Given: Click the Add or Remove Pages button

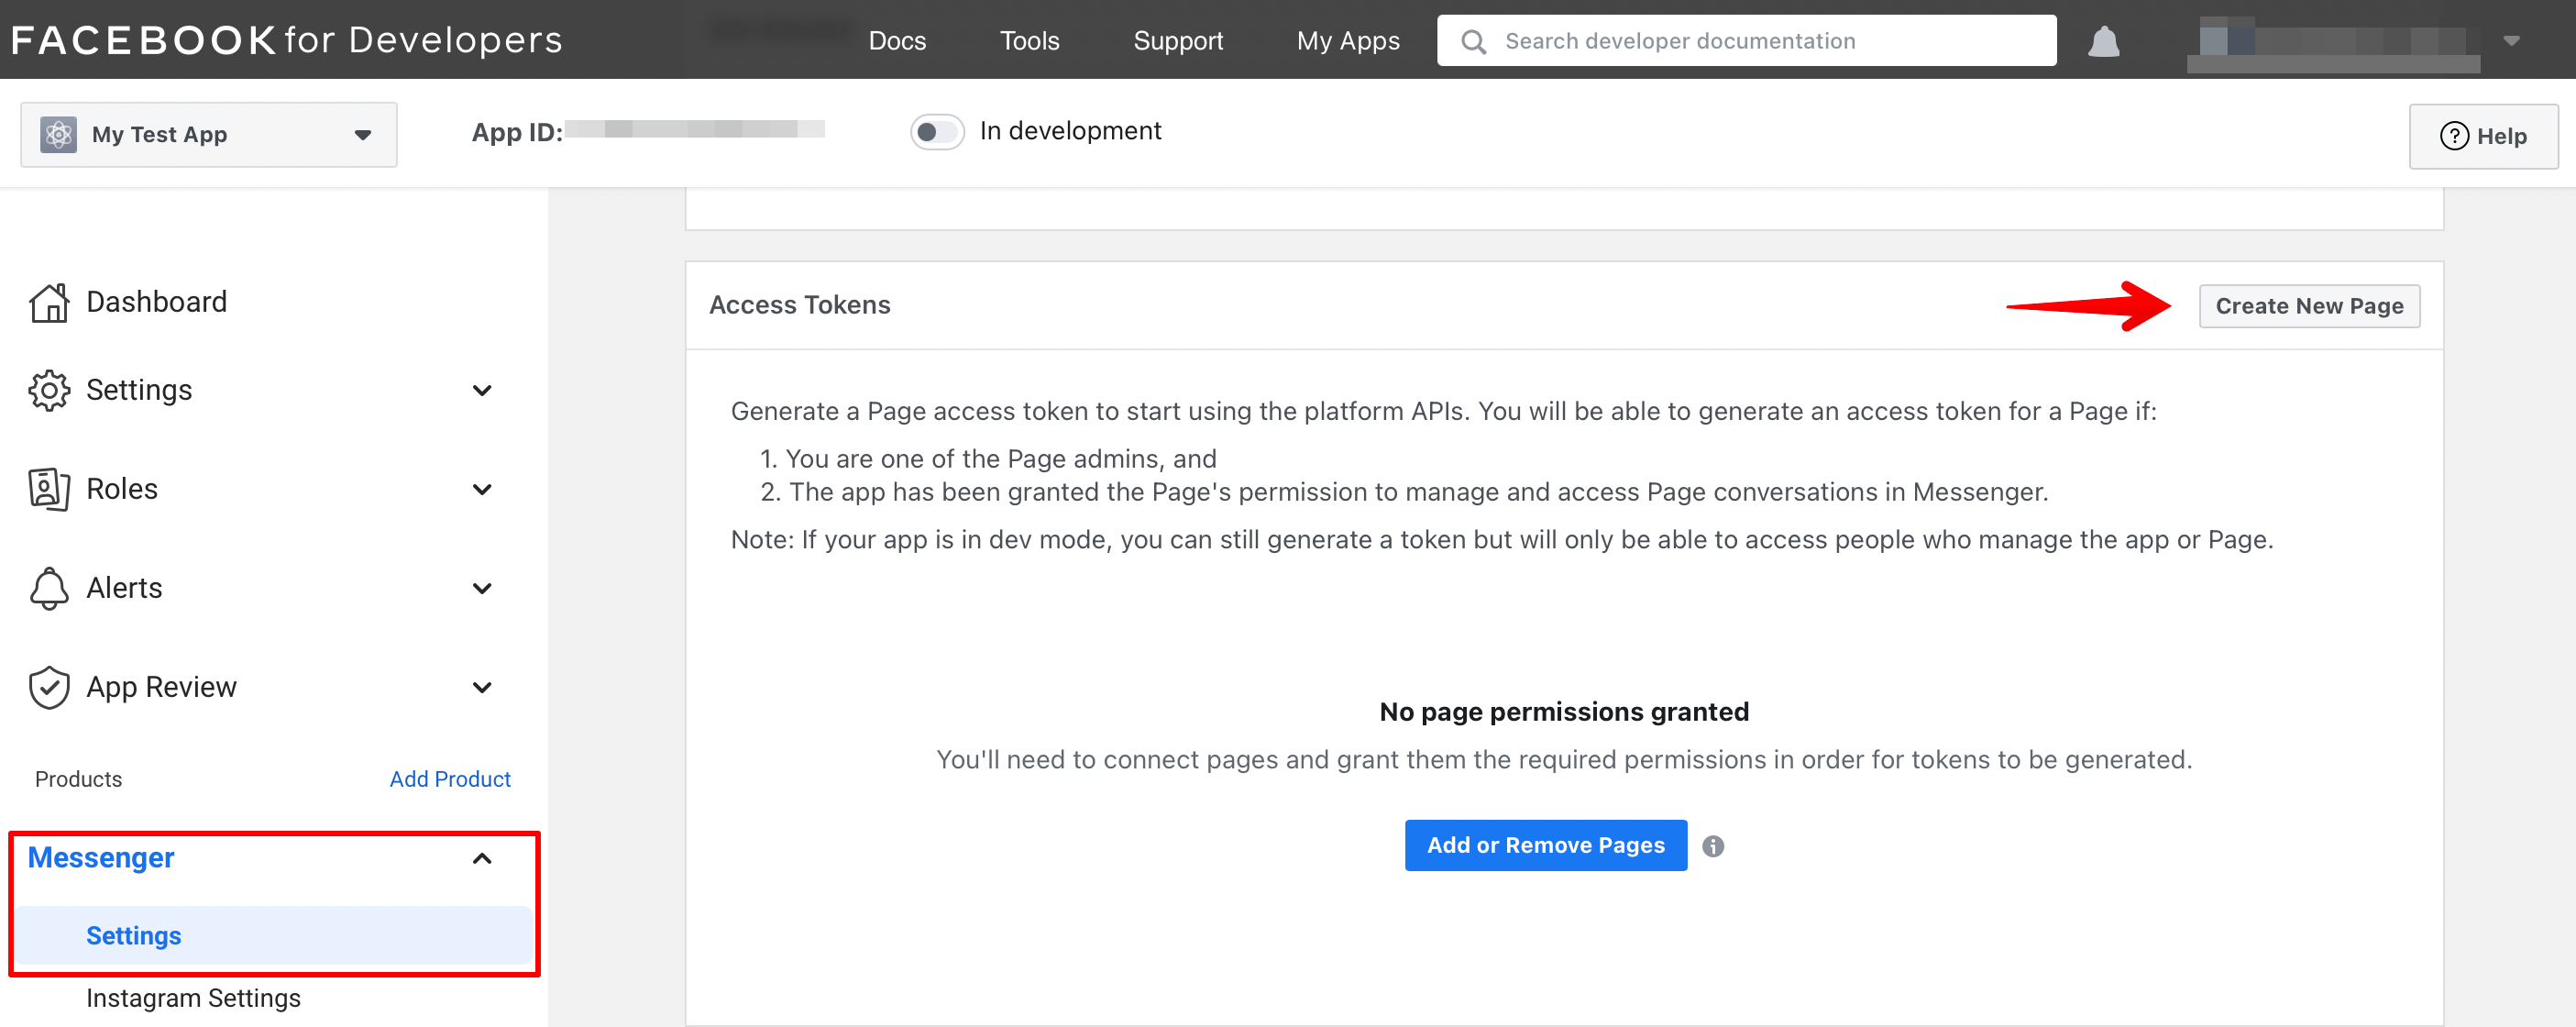Looking at the screenshot, I should (x=1545, y=845).
